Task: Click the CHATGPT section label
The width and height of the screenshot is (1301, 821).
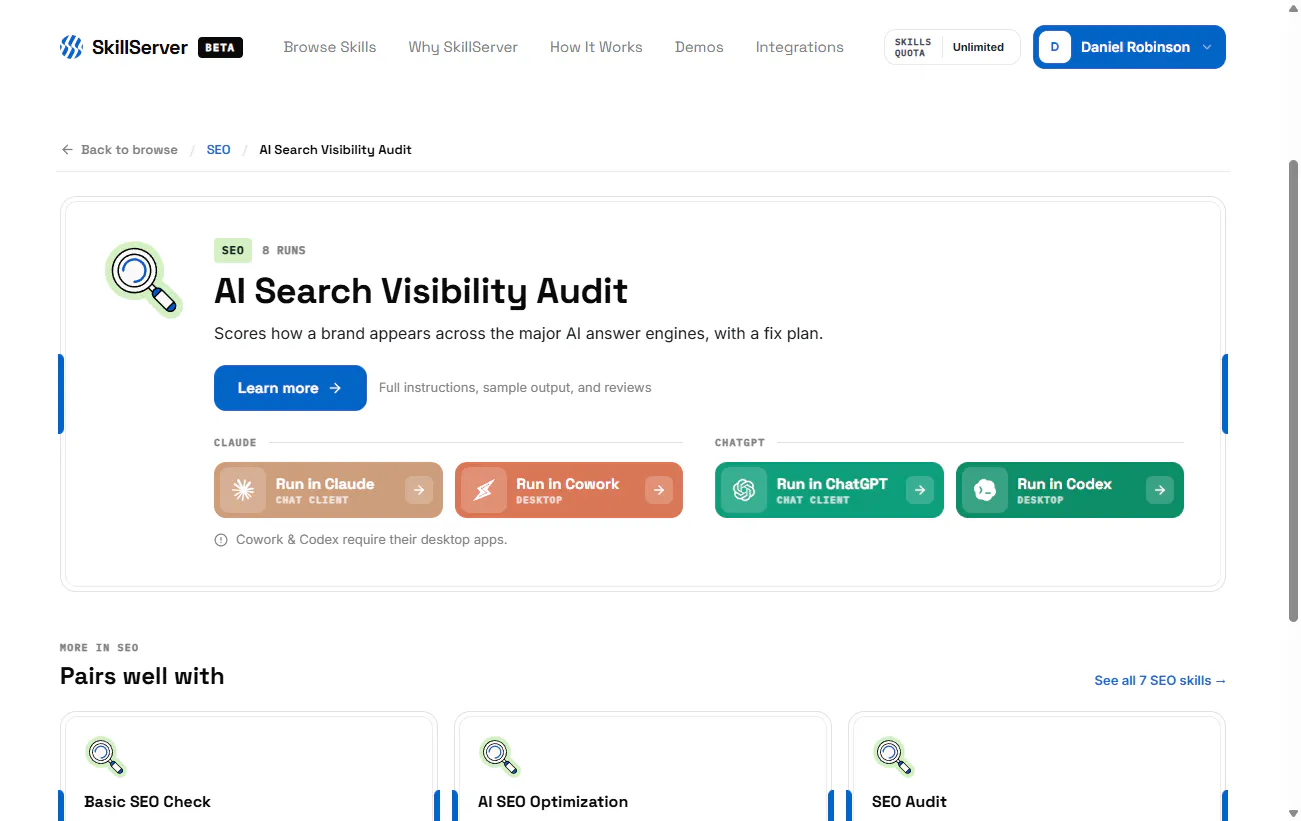Action: tap(740, 442)
